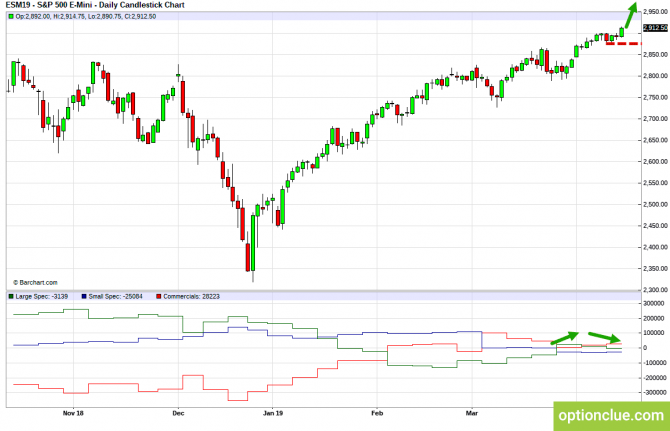This screenshot has height=431, width=670.
Task: Click the © Barchart.com credit text
Action: pyautogui.click(x=35, y=283)
